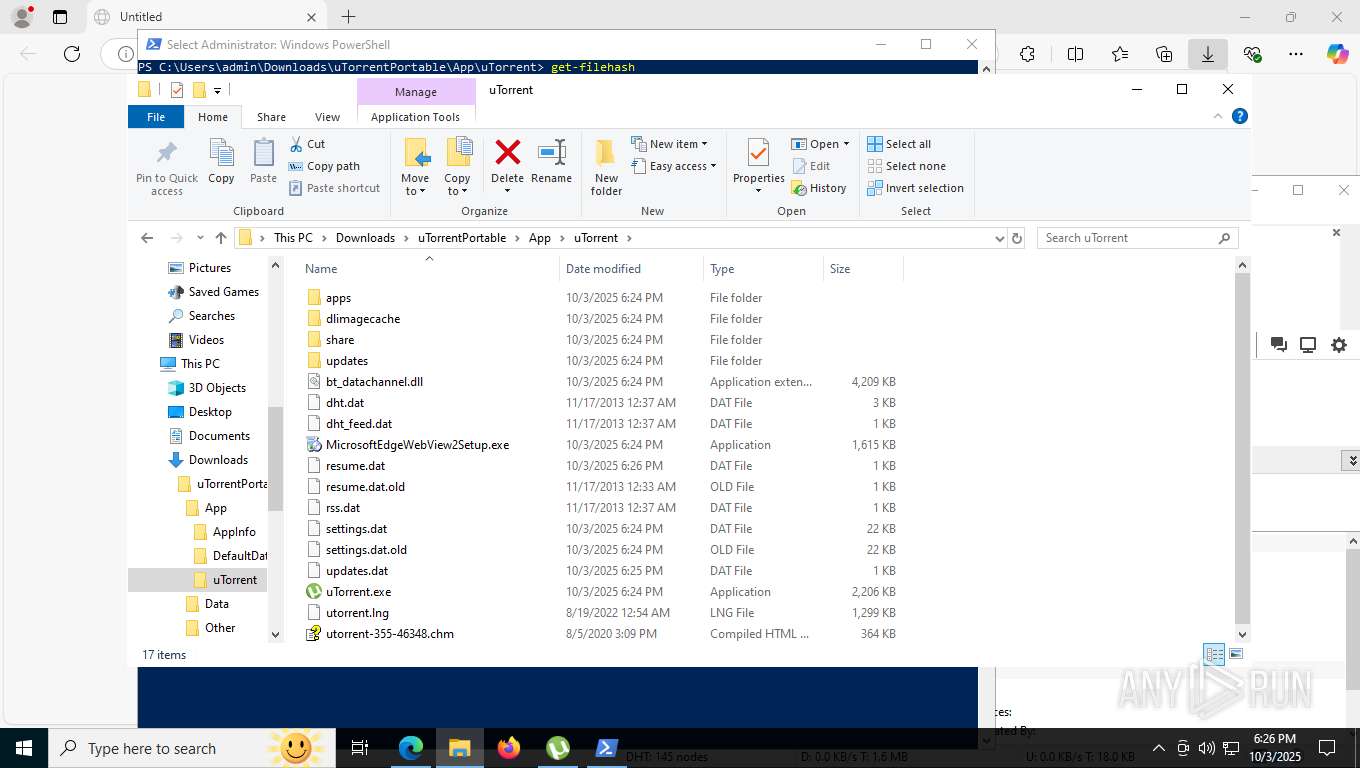Image resolution: width=1360 pixels, height=768 pixels.
Task: Switch to Details view layout icon
Action: pos(1214,655)
